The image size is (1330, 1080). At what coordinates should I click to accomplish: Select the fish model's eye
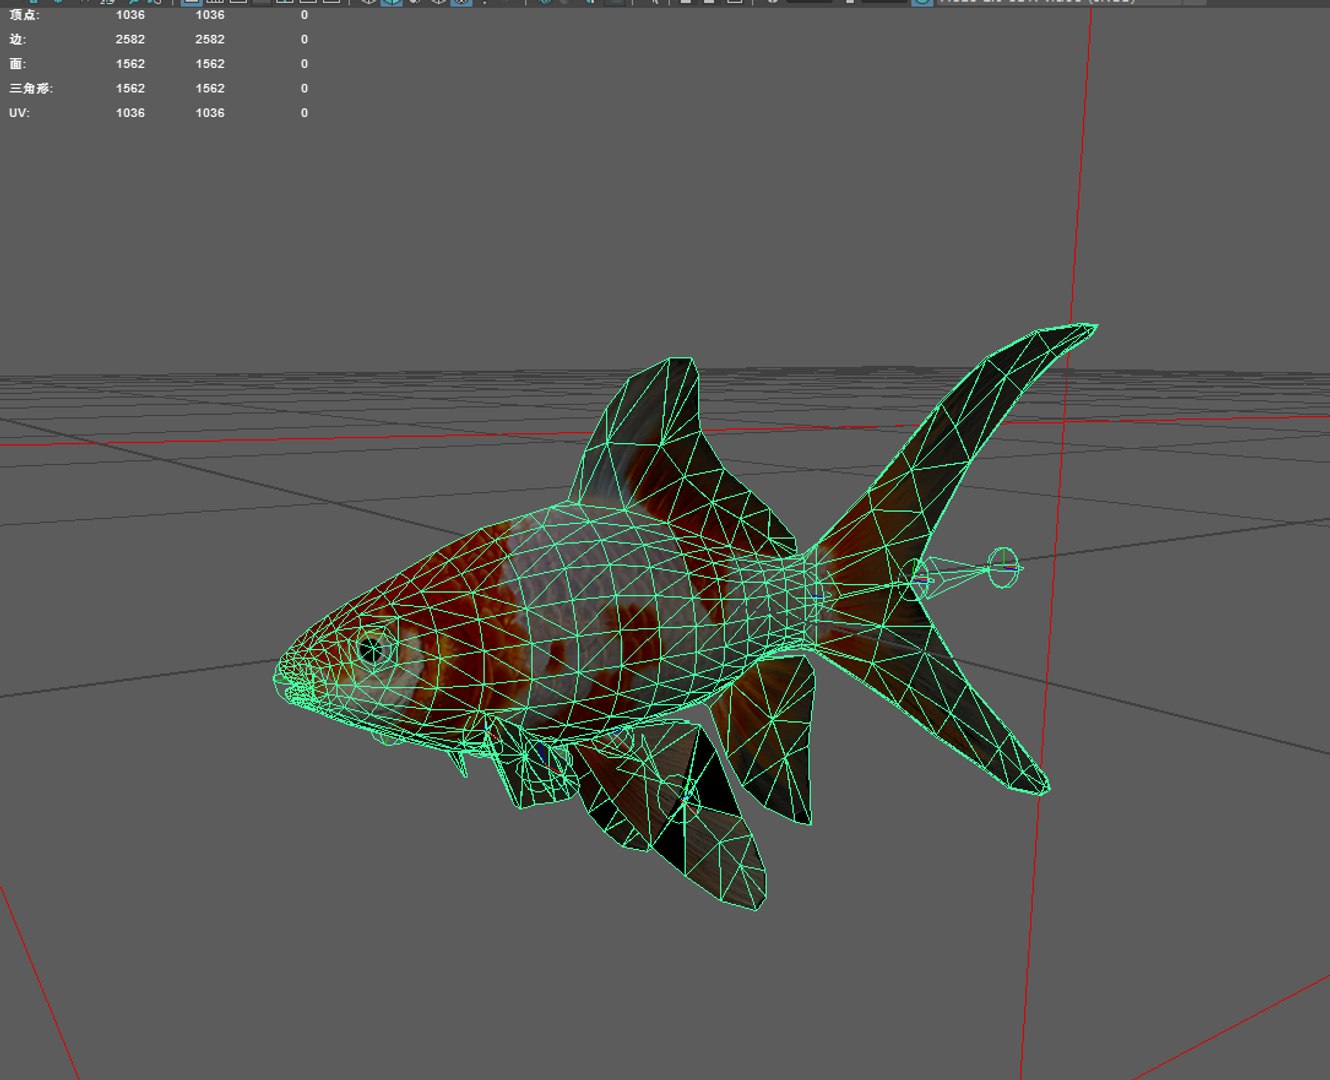[375, 649]
